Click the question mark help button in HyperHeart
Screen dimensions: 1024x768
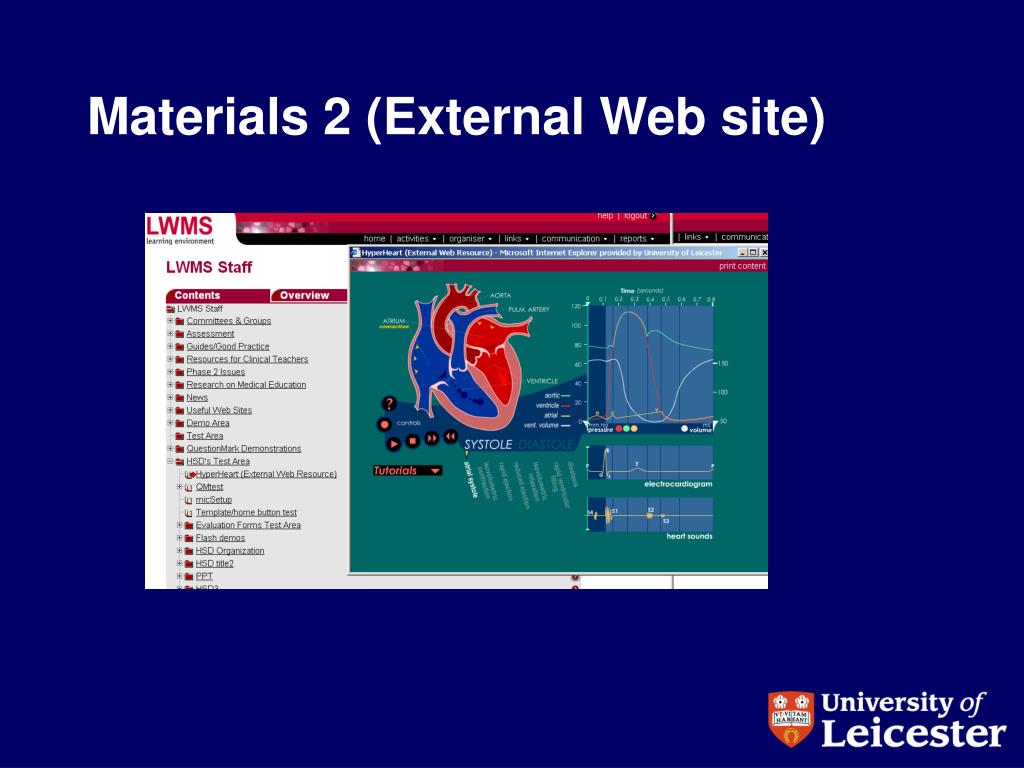(x=389, y=404)
